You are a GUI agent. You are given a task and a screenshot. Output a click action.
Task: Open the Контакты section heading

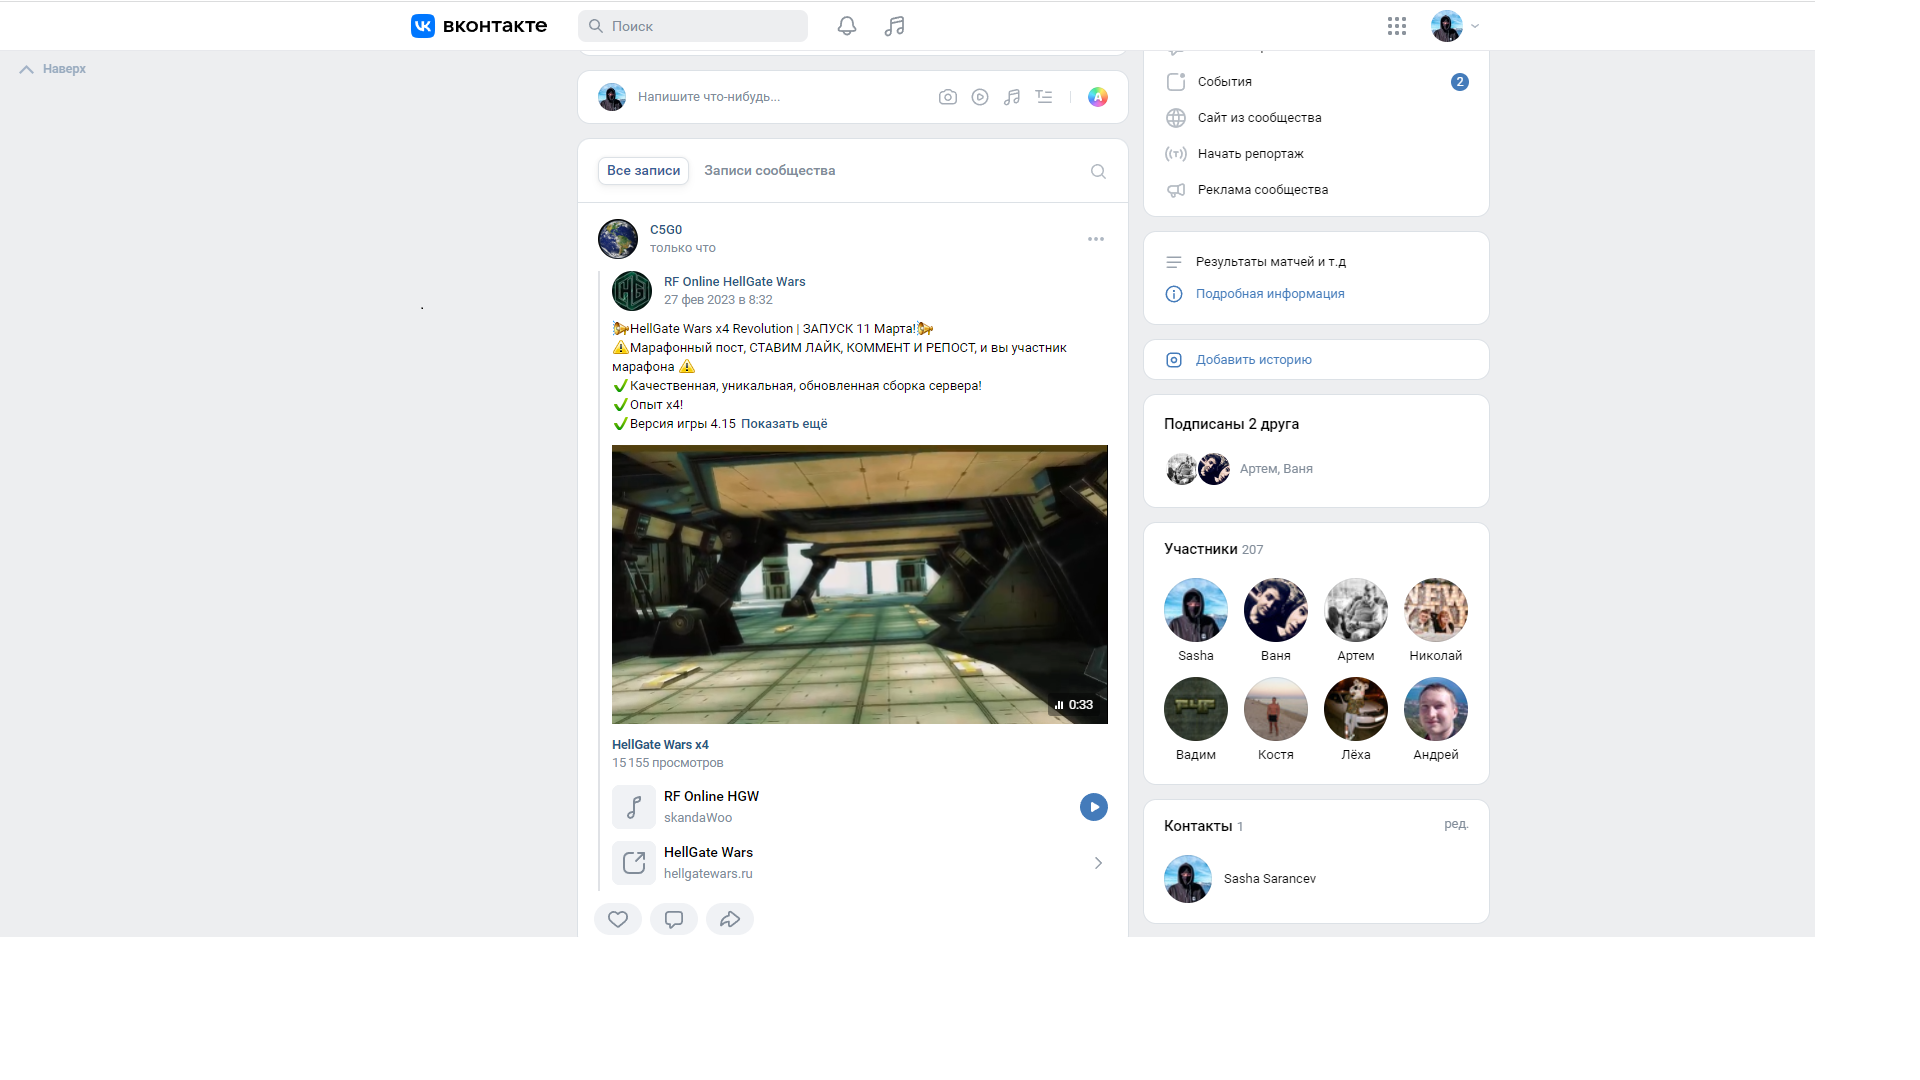pos(1203,826)
